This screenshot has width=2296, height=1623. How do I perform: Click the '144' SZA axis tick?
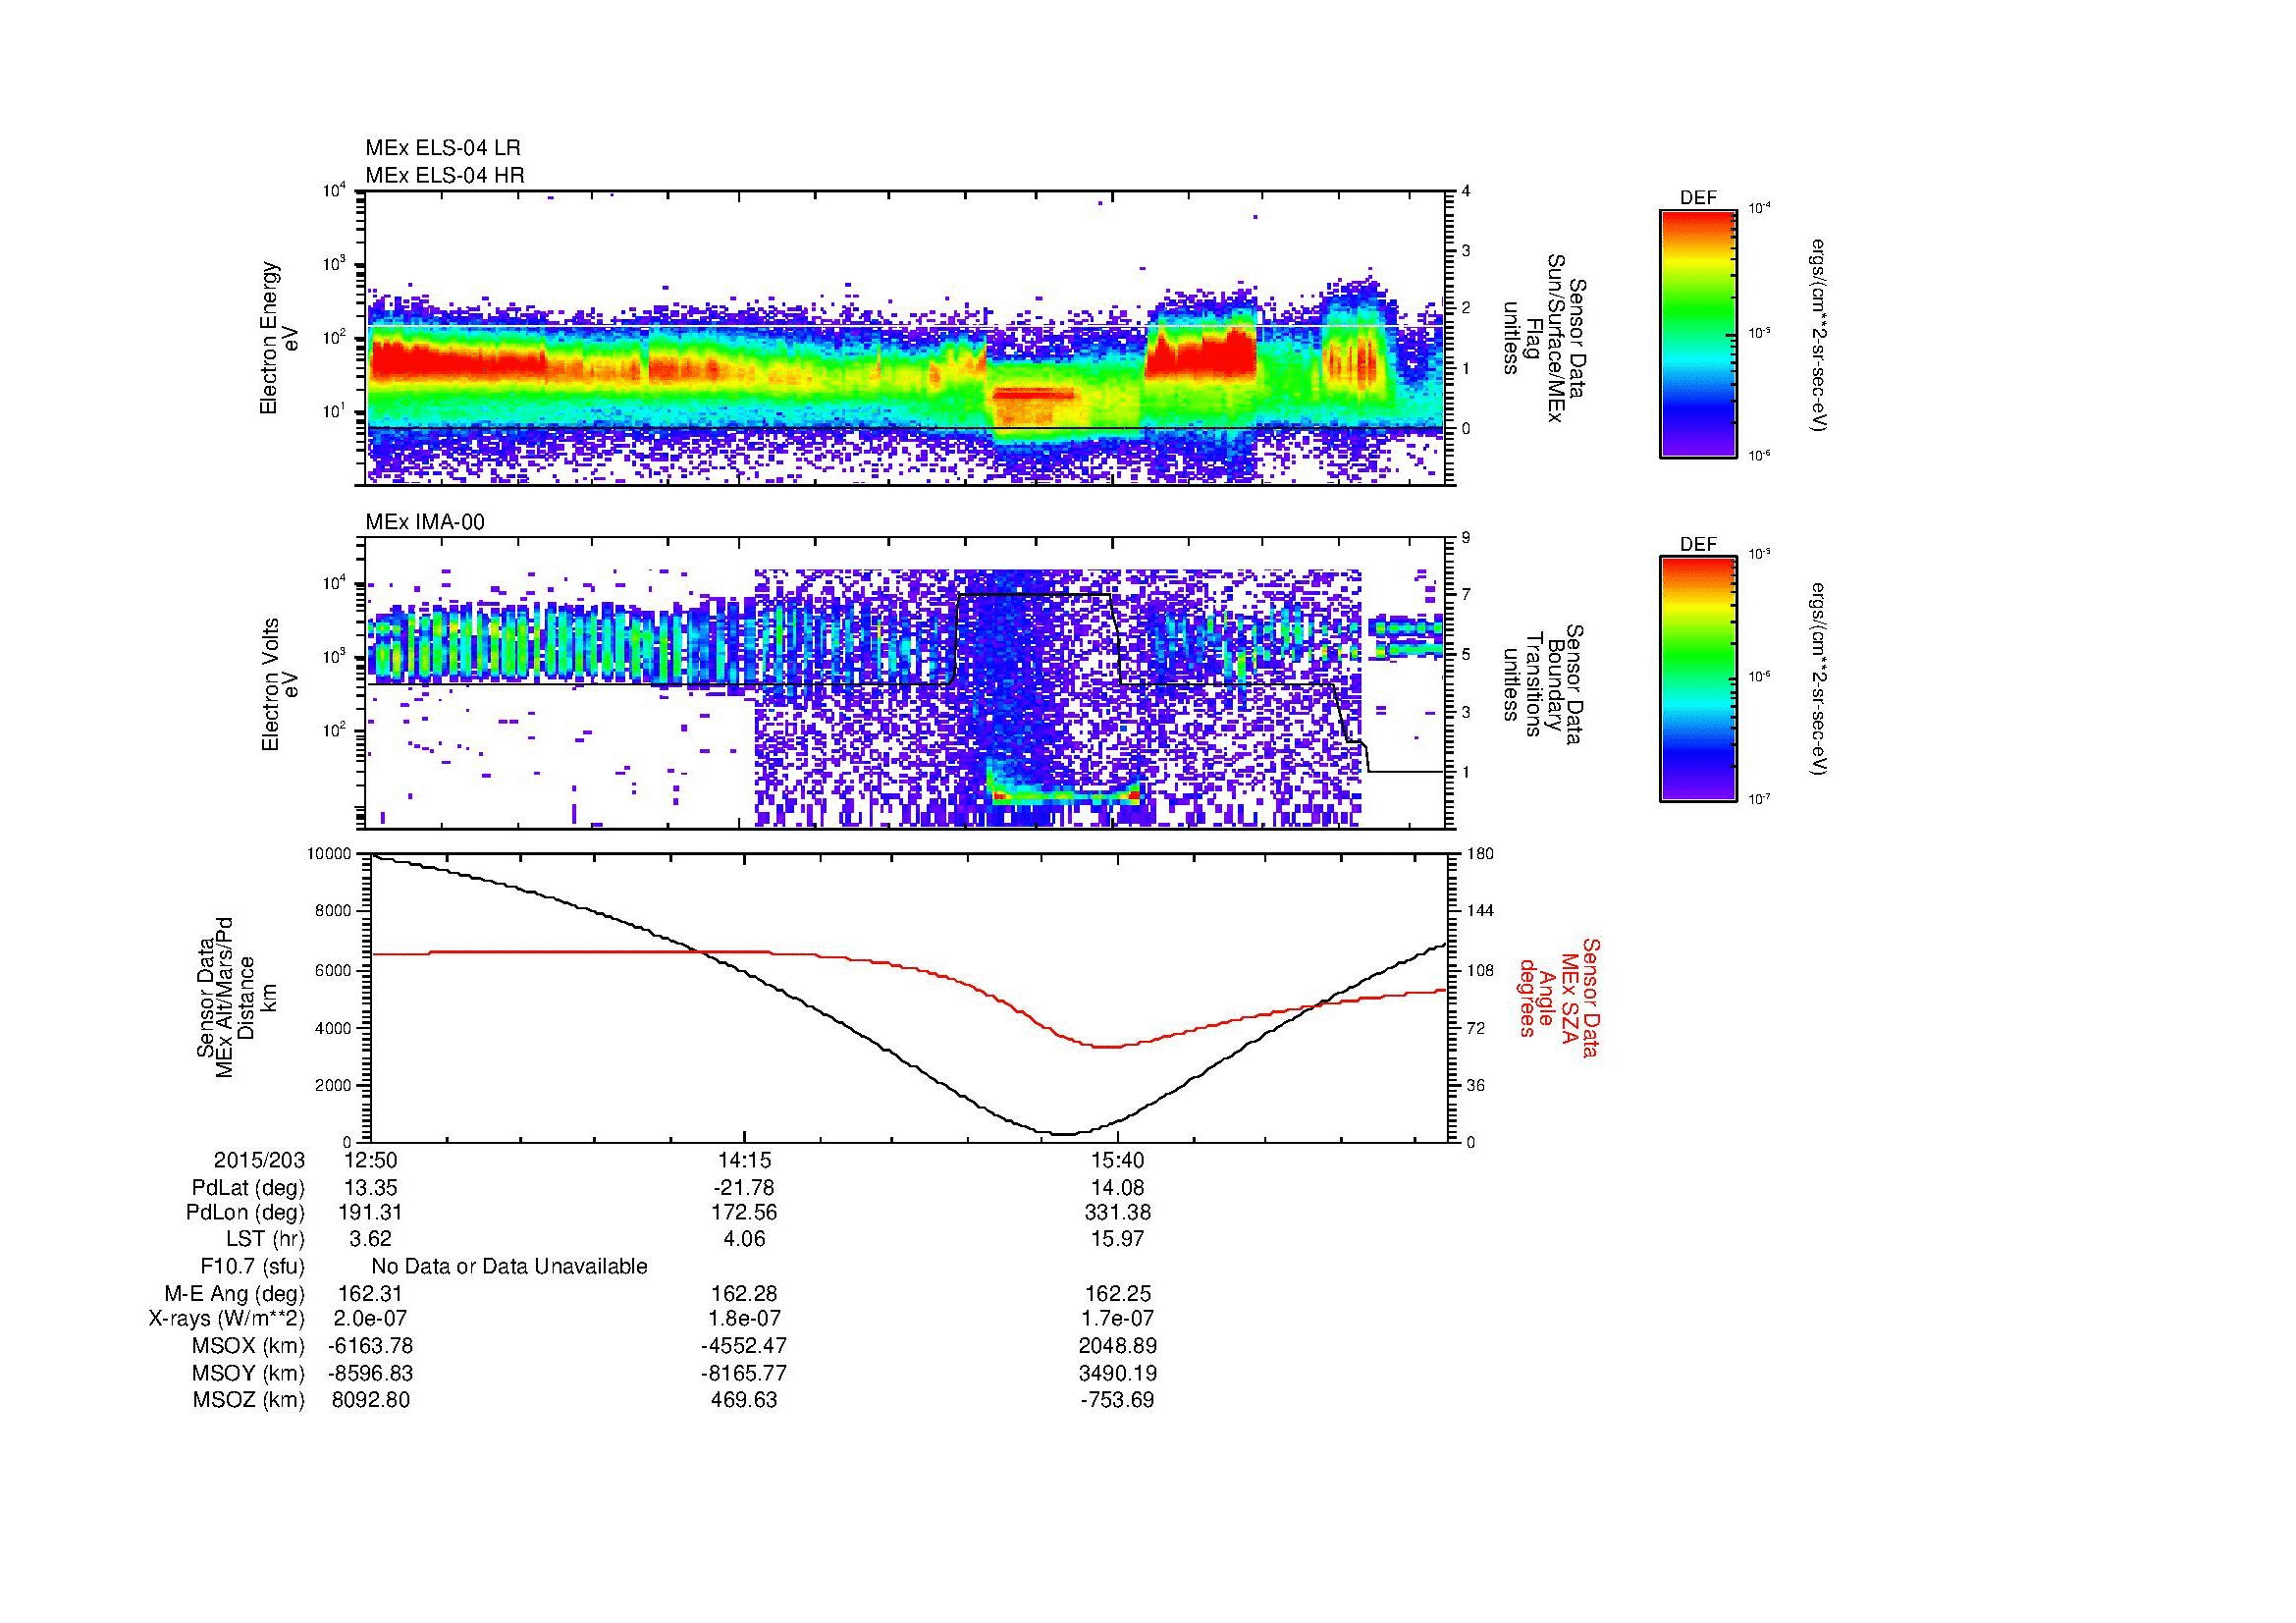click(1478, 911)
